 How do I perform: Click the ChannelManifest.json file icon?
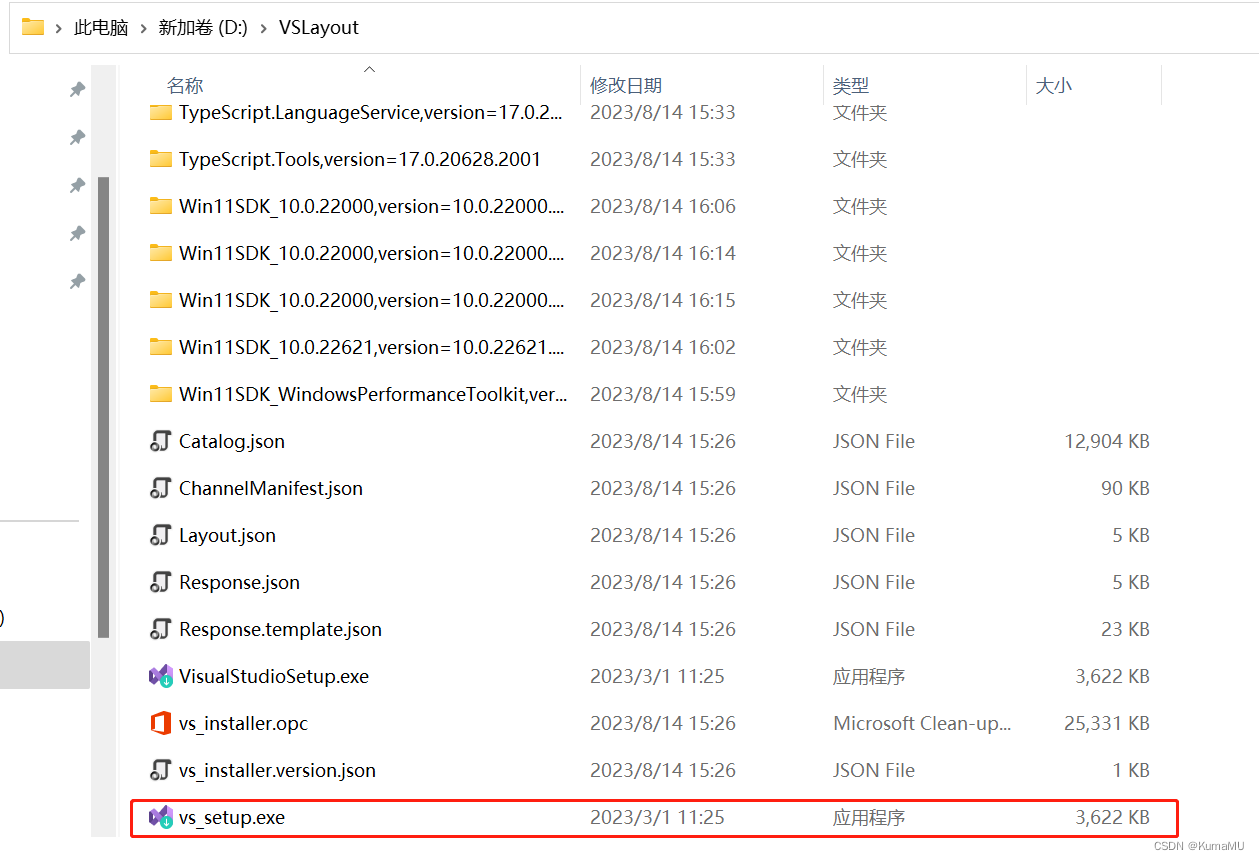coord(160,488)
